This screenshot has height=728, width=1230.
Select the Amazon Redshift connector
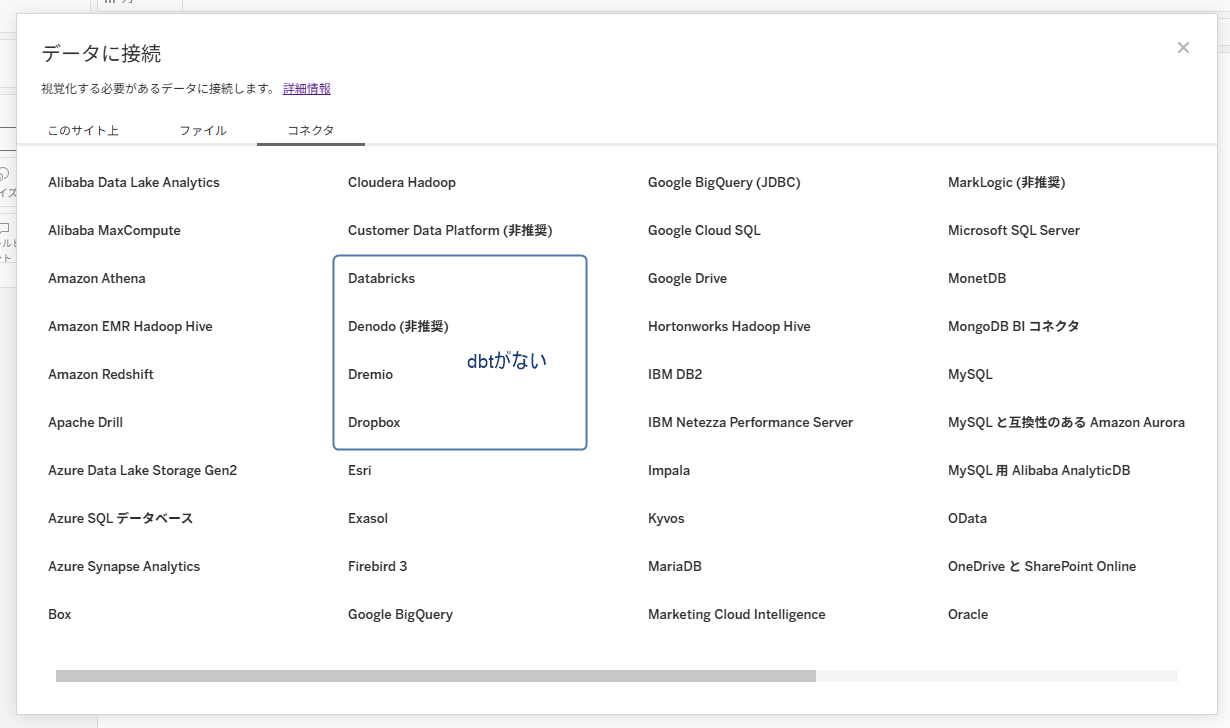click(x=101, y=375)
